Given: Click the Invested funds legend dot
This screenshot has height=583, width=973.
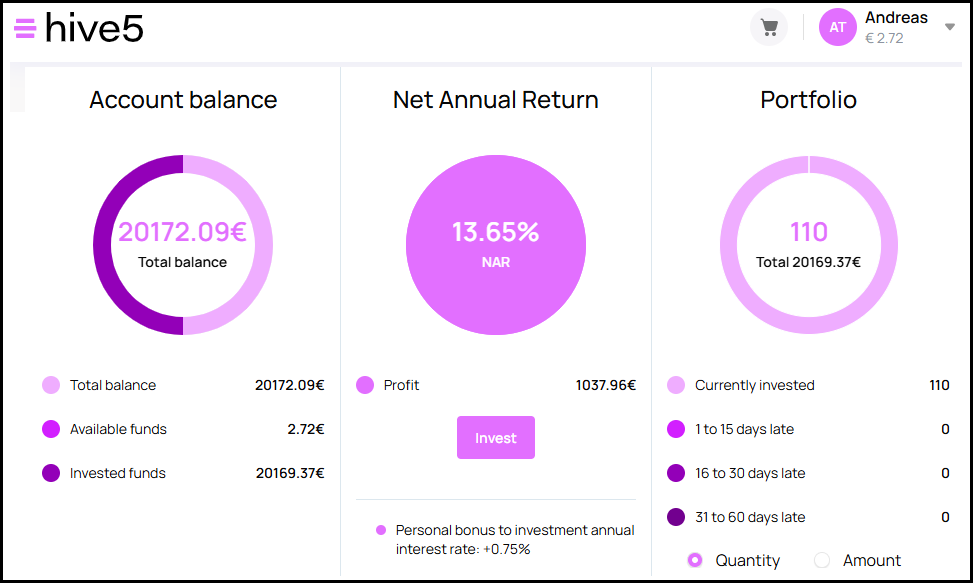Looking at the screenshot, I should (x=51, y=473).
